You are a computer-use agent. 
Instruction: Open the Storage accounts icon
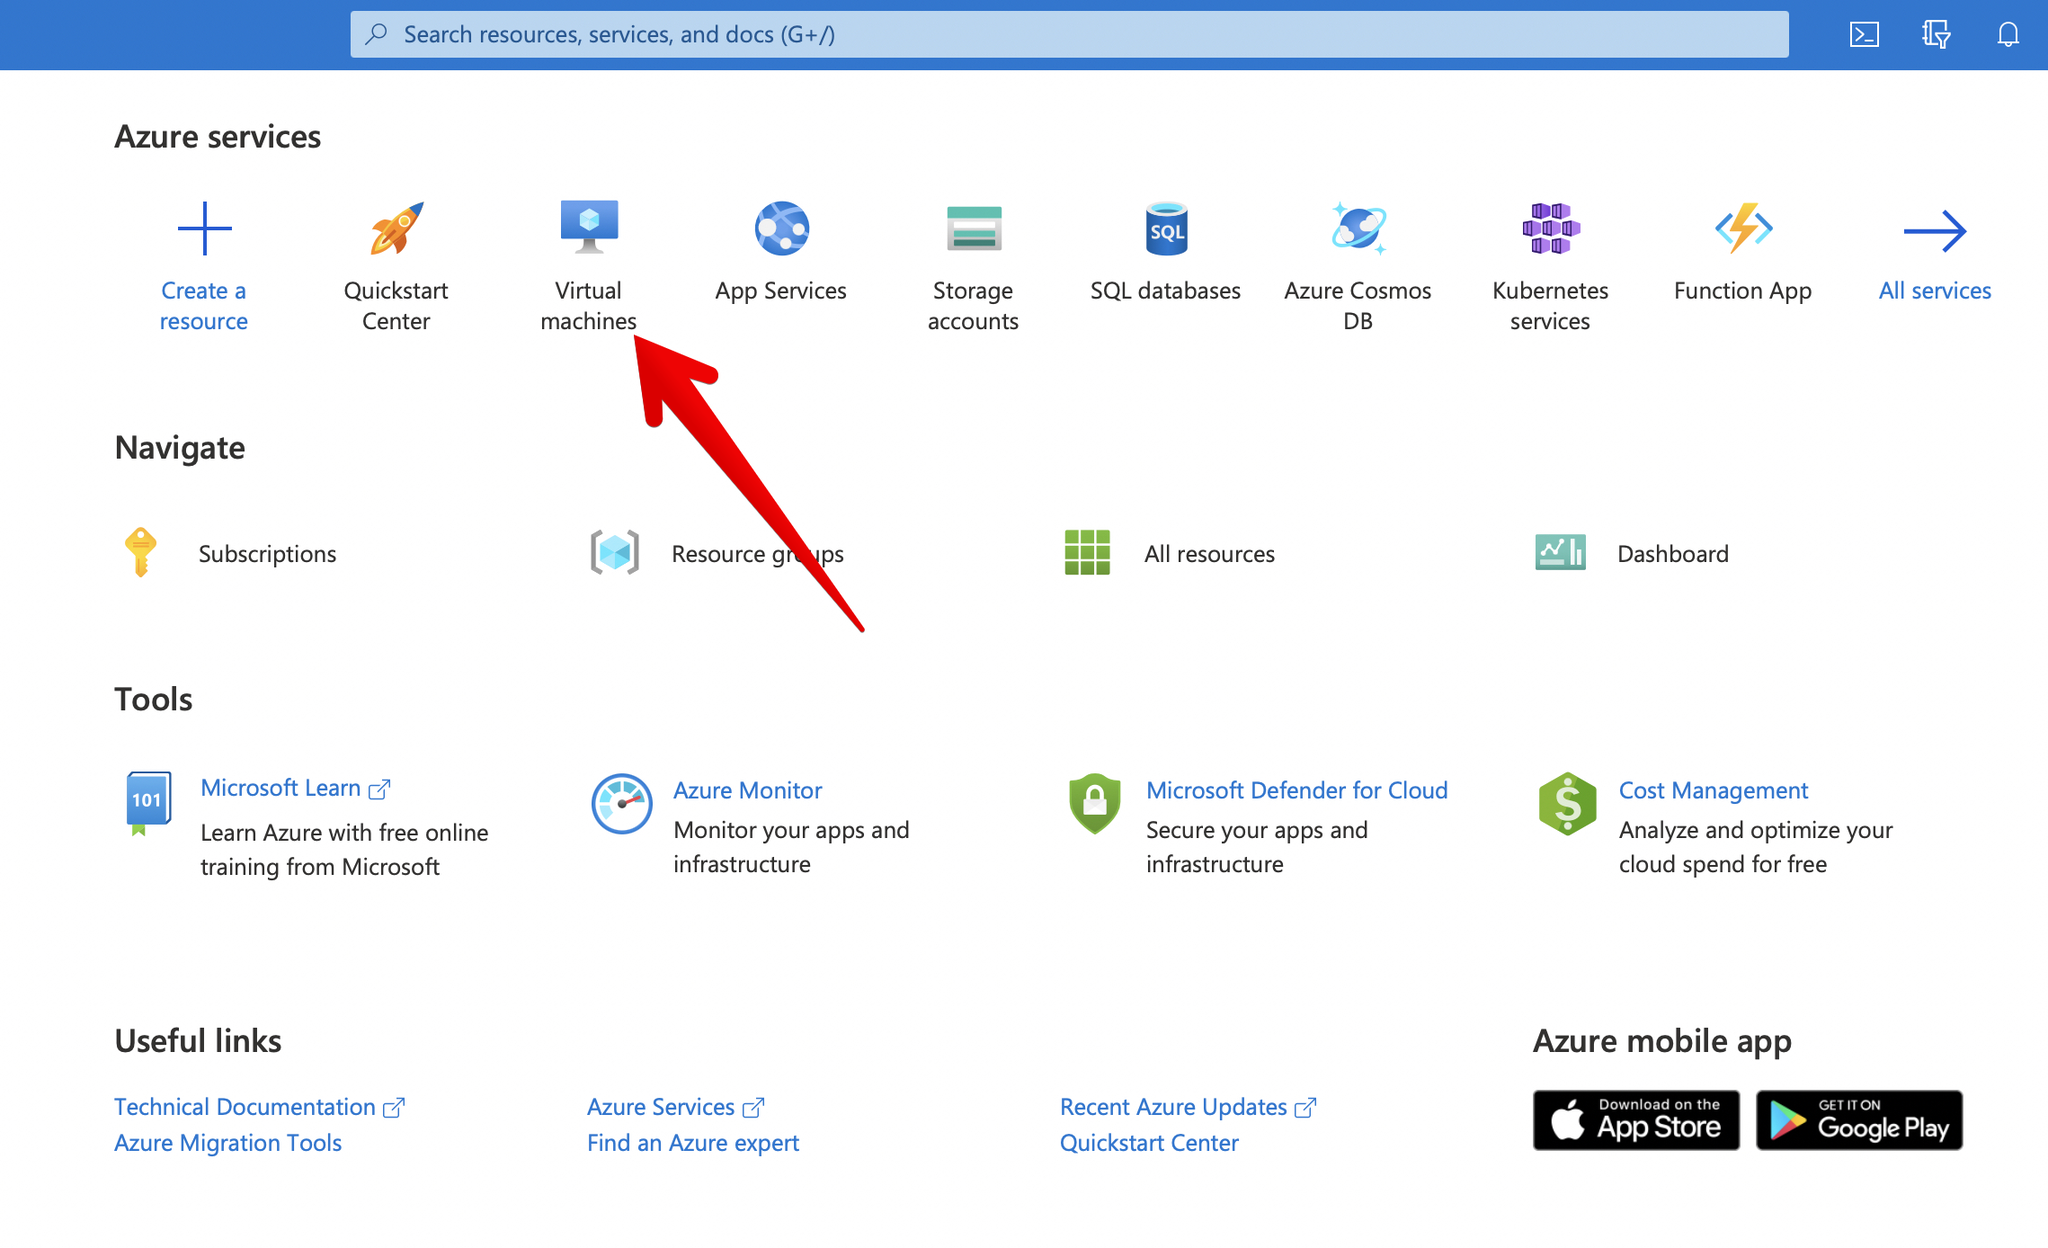(973, 228)
